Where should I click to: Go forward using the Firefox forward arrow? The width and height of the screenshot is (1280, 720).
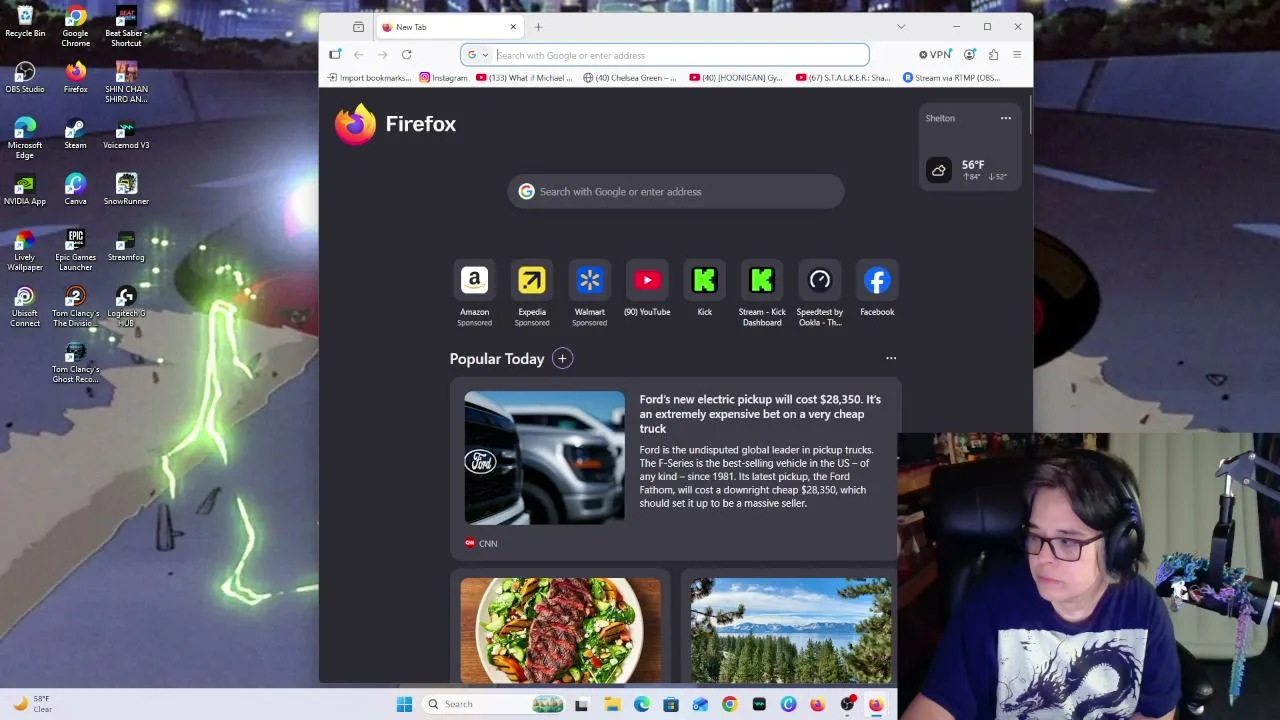coord(382,55)
